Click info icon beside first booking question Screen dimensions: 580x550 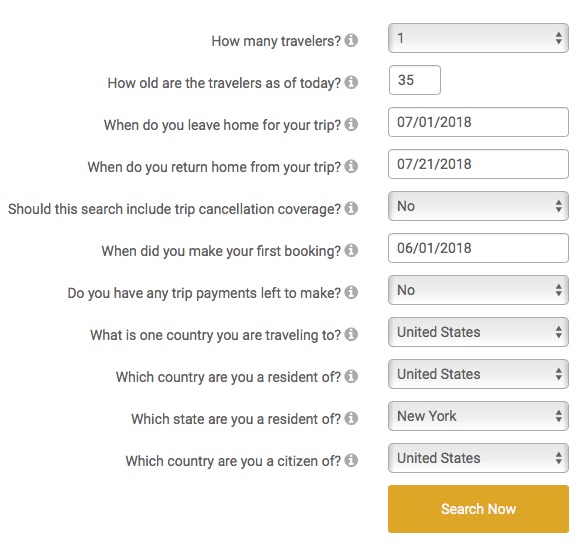coord(351,250)
